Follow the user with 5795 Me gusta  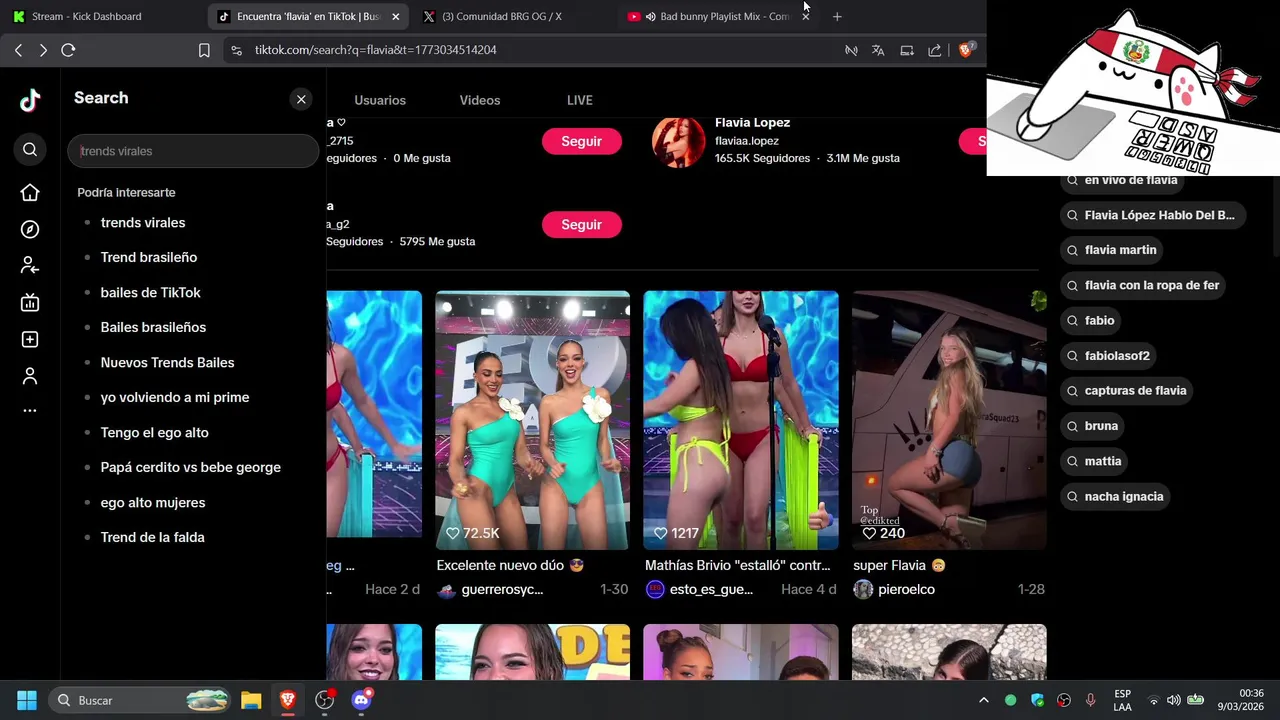(x=582, y=225)
